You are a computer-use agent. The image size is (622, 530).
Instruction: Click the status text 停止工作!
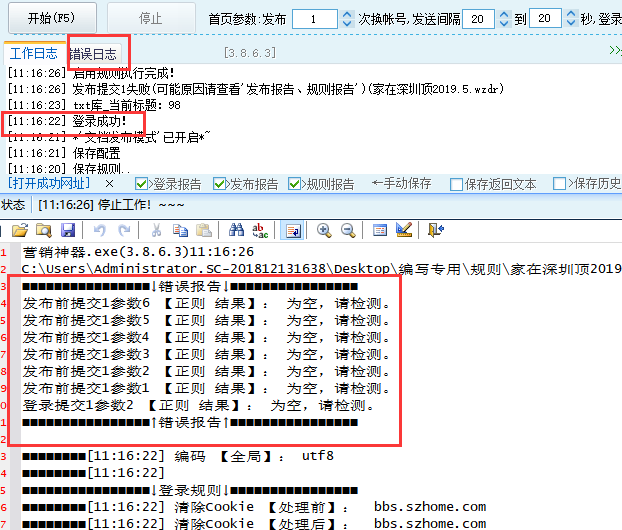click(x=124, y=205)
